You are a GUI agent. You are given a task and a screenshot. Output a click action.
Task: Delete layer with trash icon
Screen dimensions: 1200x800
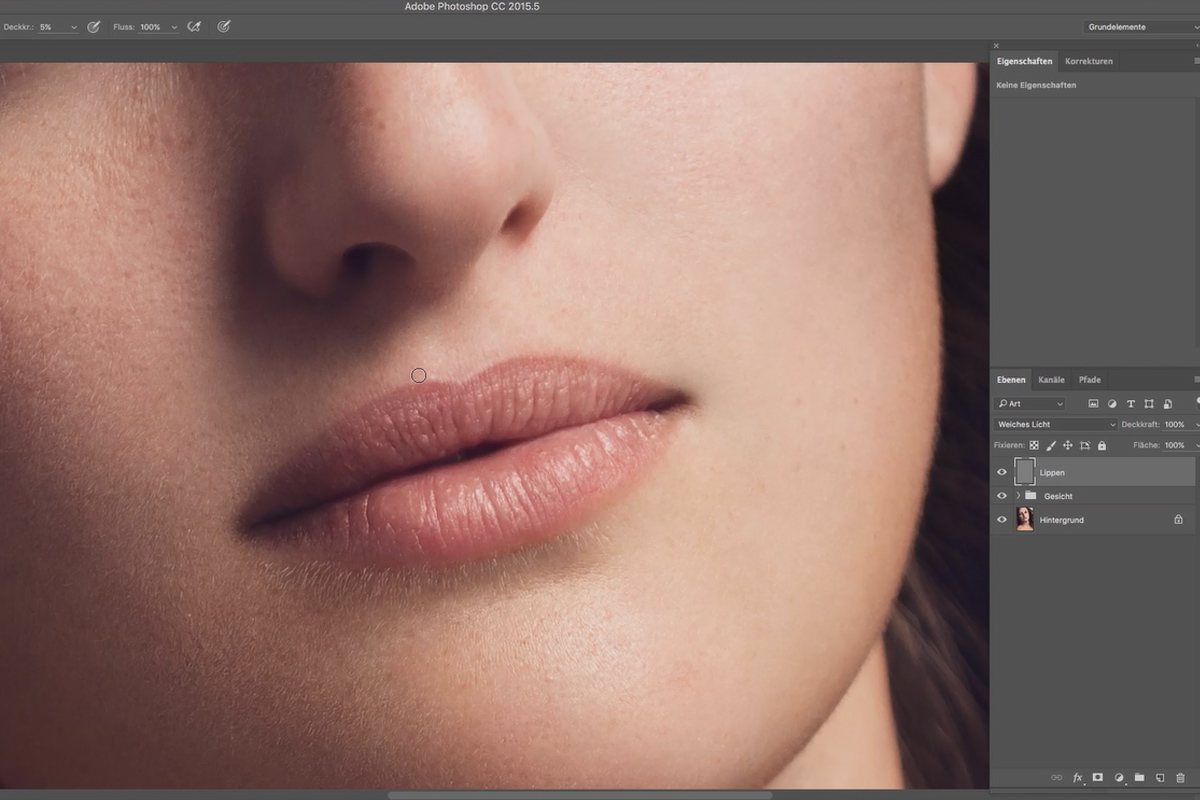(x=1180, y=777)
